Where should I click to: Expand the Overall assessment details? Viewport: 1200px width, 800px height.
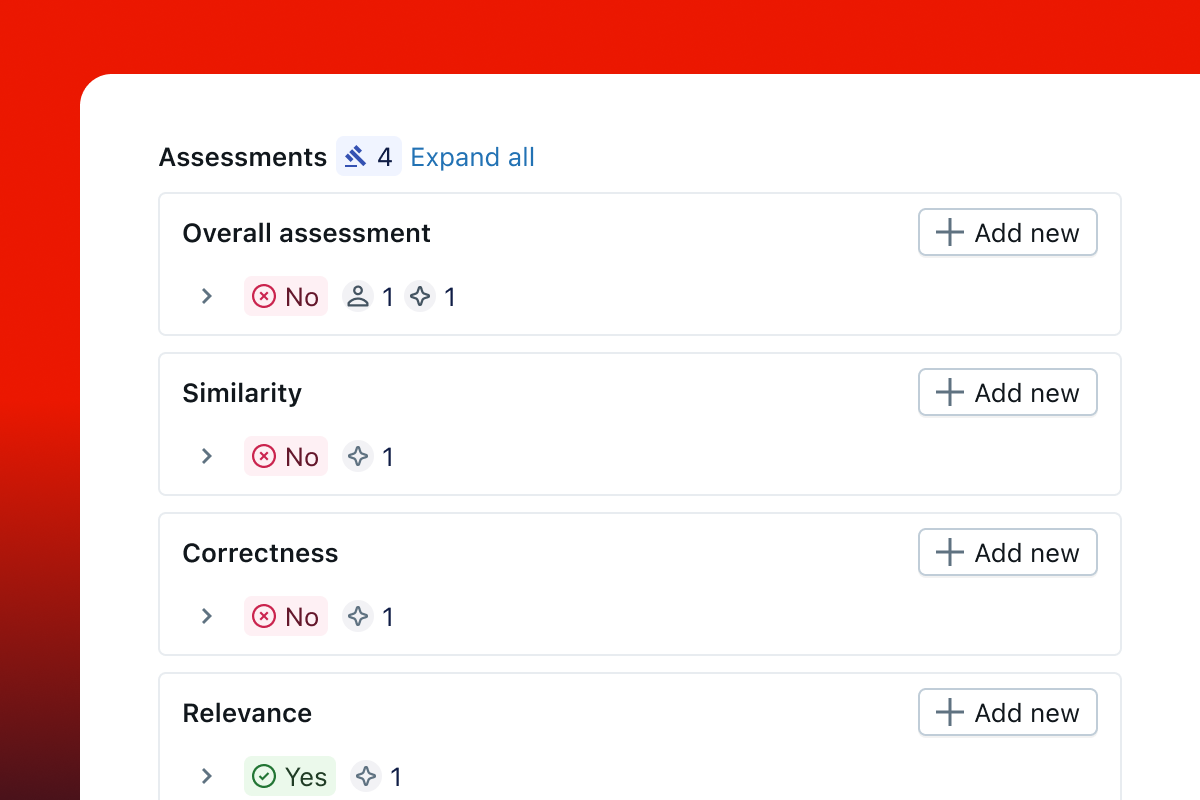(x=206, y=296)
